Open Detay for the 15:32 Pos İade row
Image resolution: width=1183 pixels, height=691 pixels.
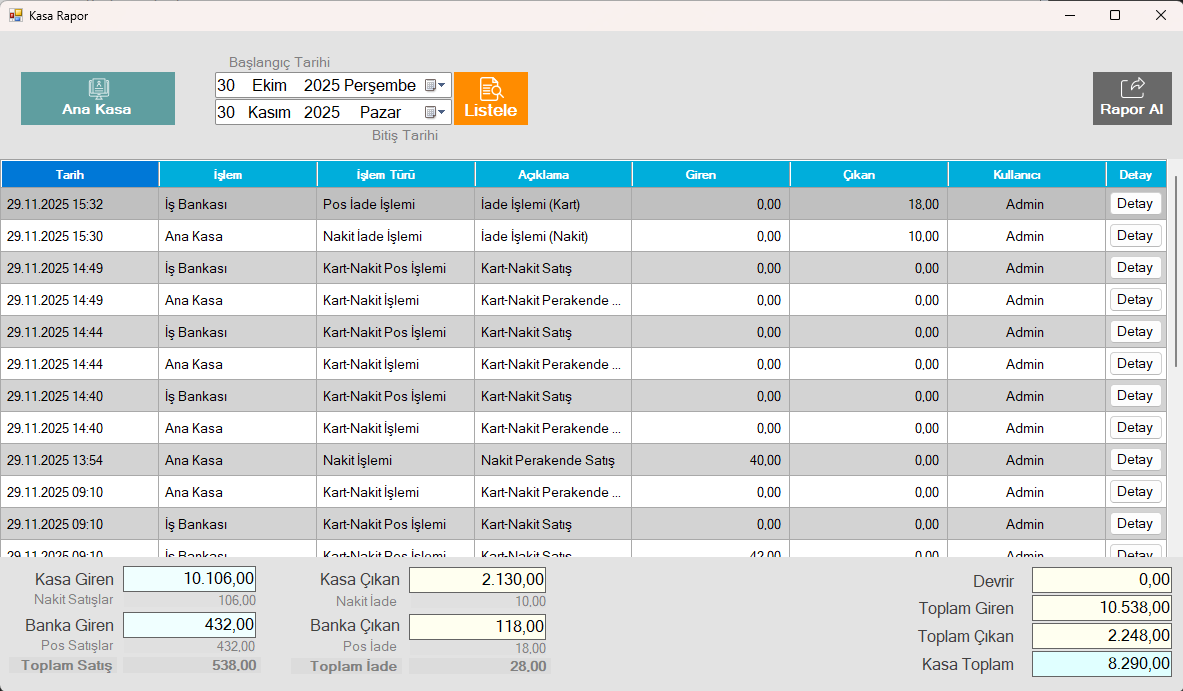[1135, 204]
